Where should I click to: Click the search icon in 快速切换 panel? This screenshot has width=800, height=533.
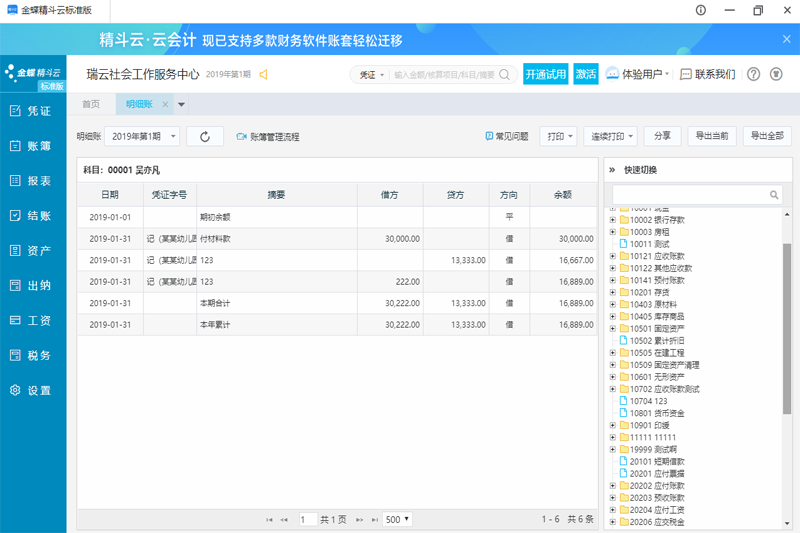773,195
